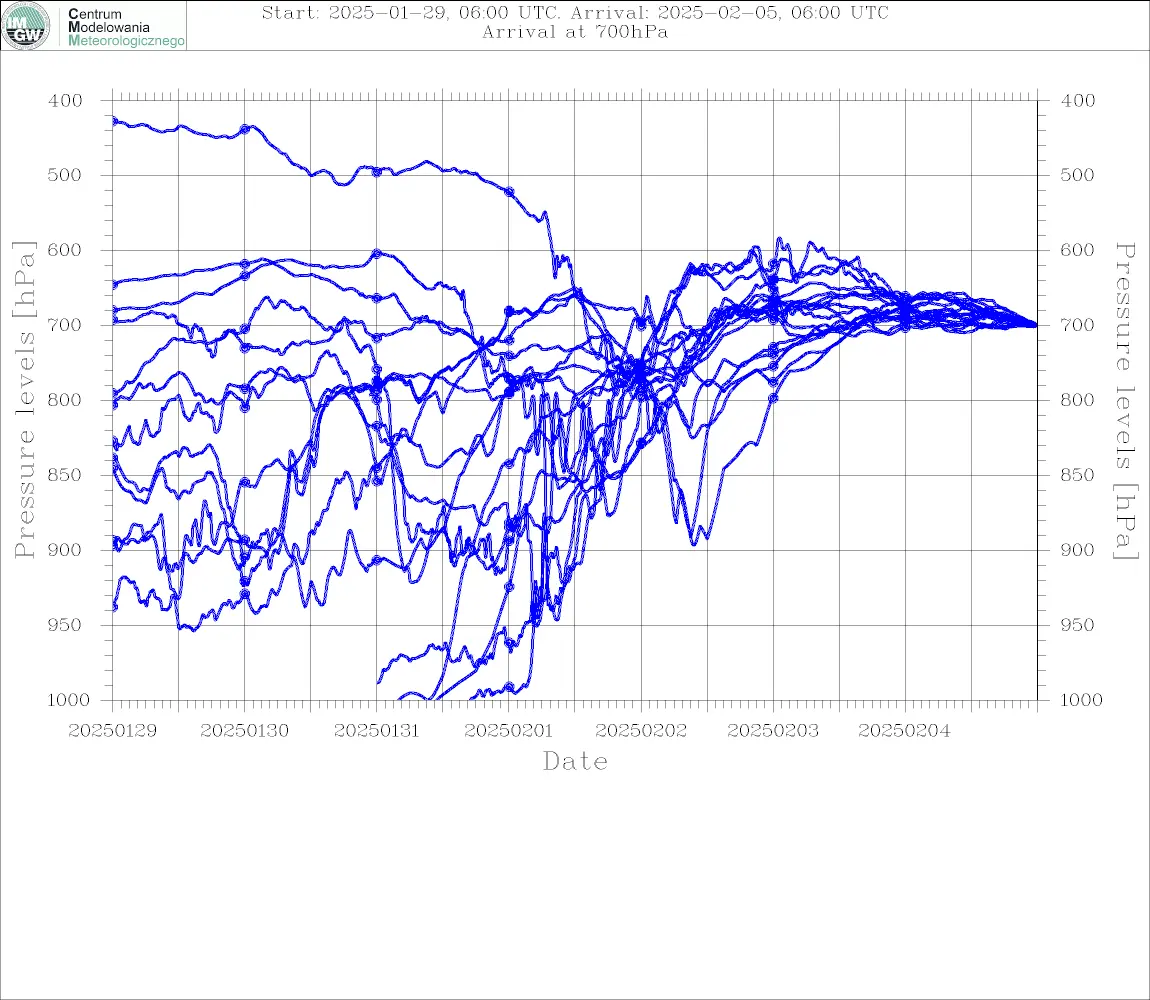Select the Start and Arrival title line
1150x1000 pixels.
575,13
